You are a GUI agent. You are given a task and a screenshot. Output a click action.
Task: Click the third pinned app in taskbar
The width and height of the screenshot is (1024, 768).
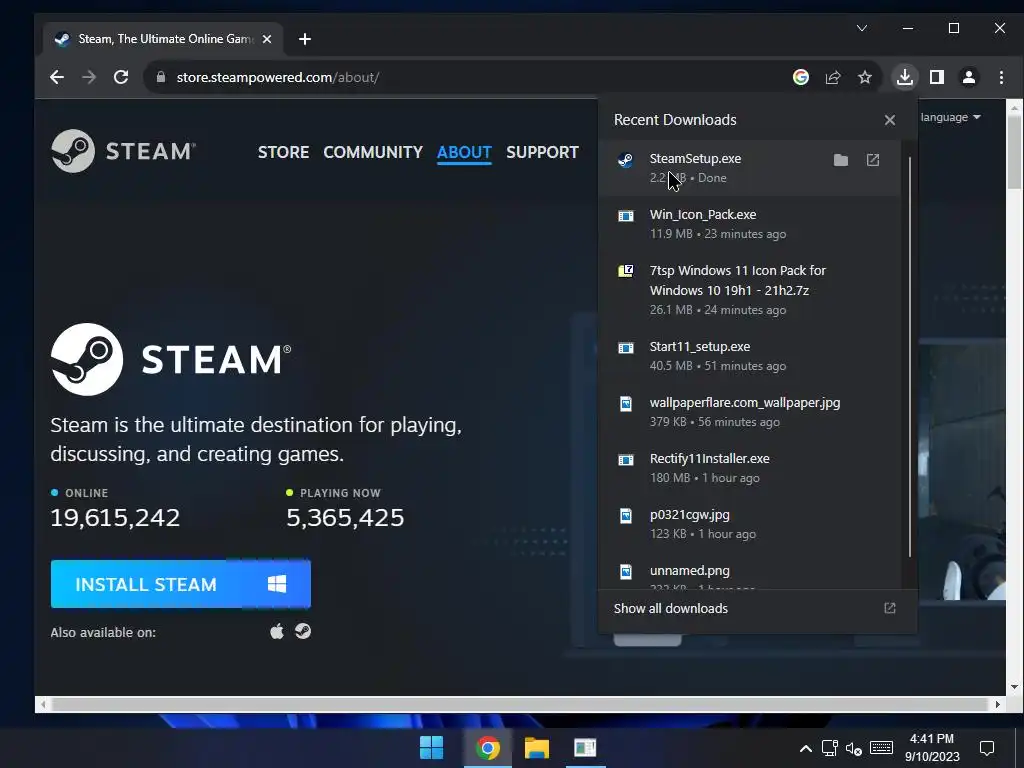click(x=585, y=748)
